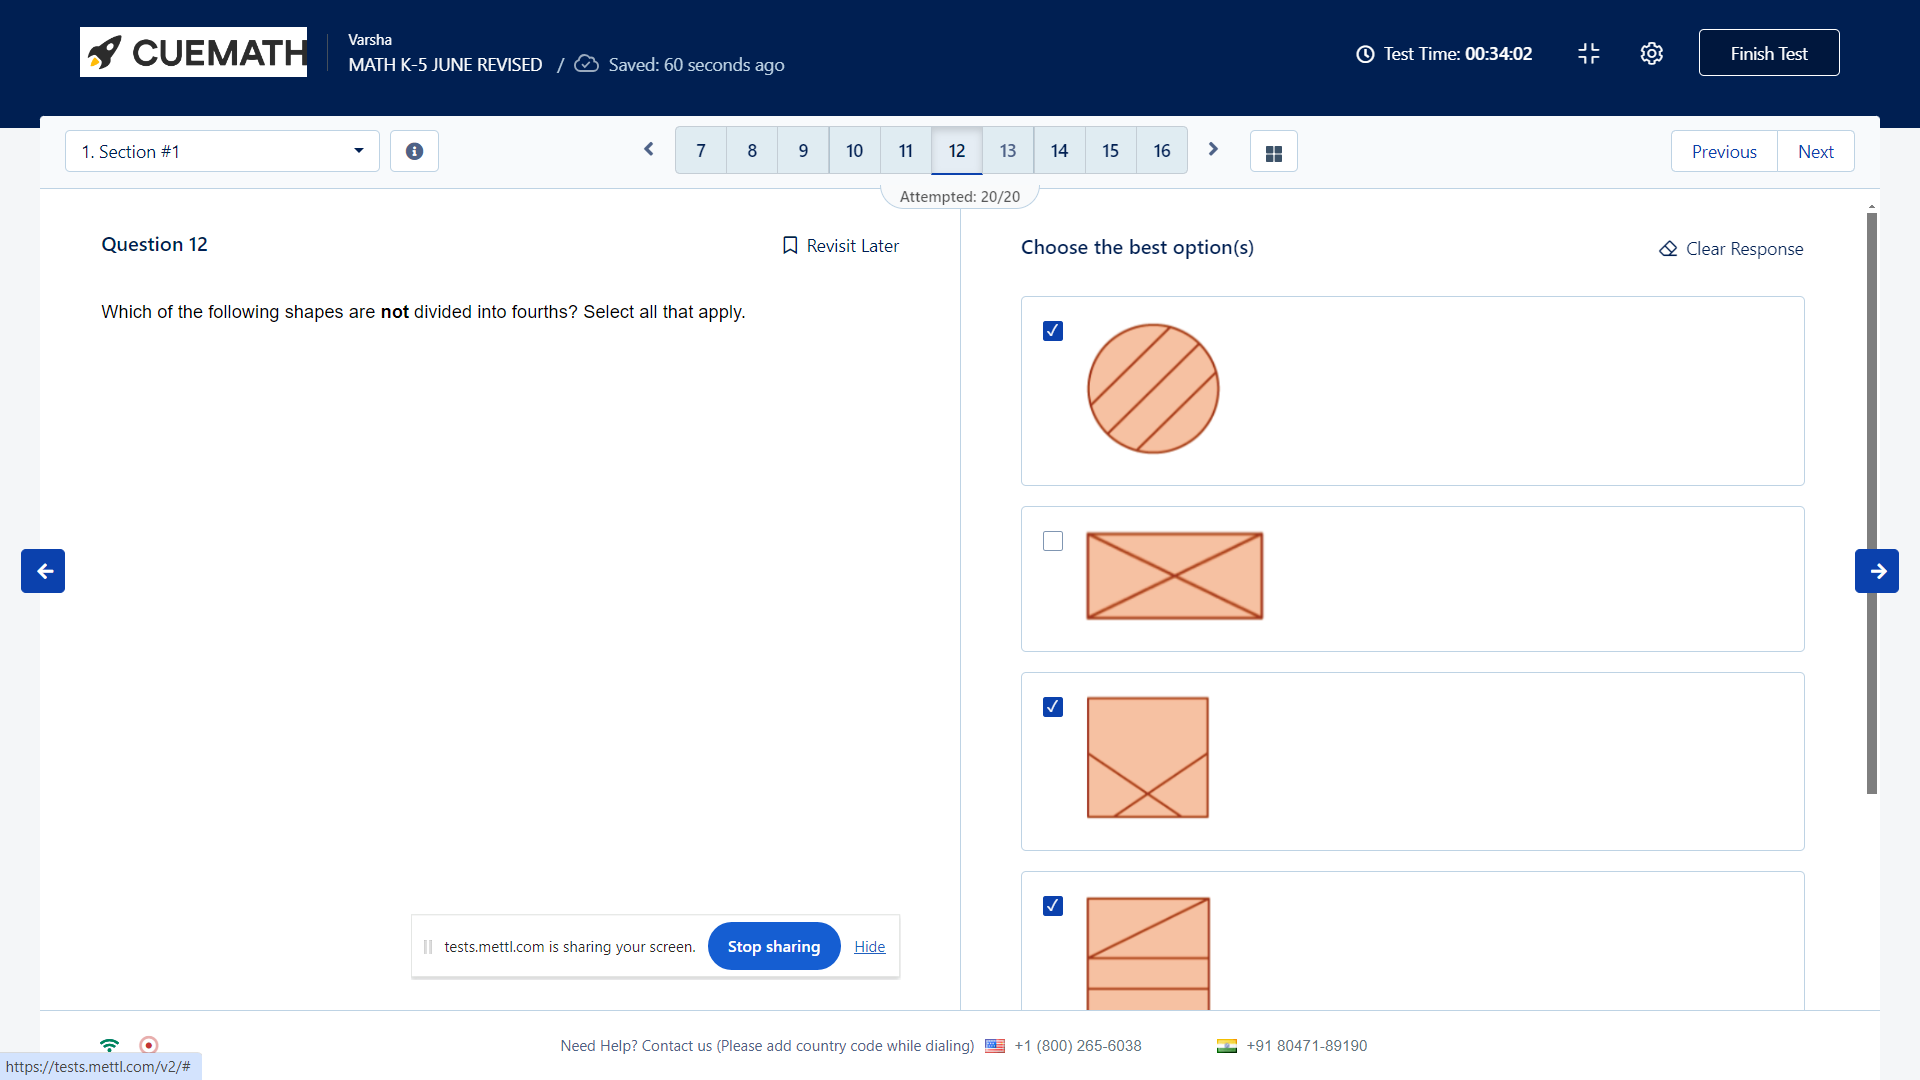The width and height of the screenshot is (1920, 1080).
Task: Click the +1 (800) 265-6038 phone number
Action: click(1078, 1046)
